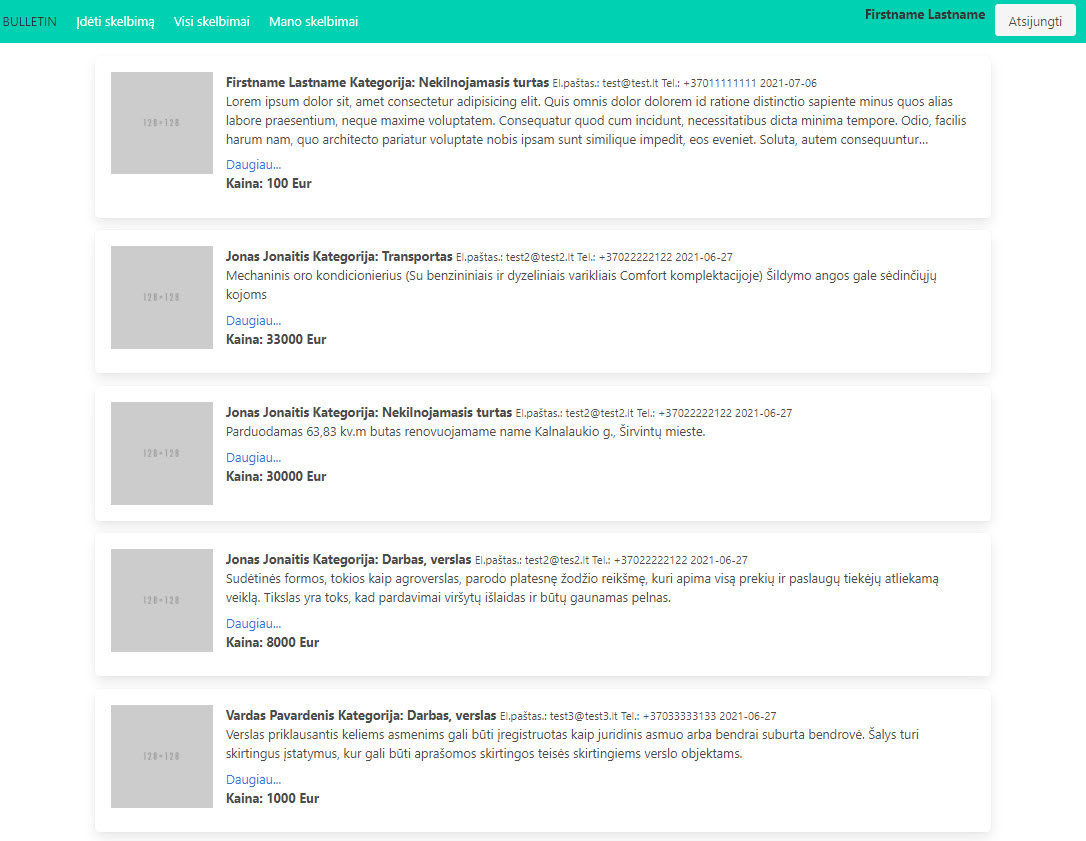Click the Transportas listing placeholder image
The width and height of the screenshot is (1086, 841).
[161, 297]
